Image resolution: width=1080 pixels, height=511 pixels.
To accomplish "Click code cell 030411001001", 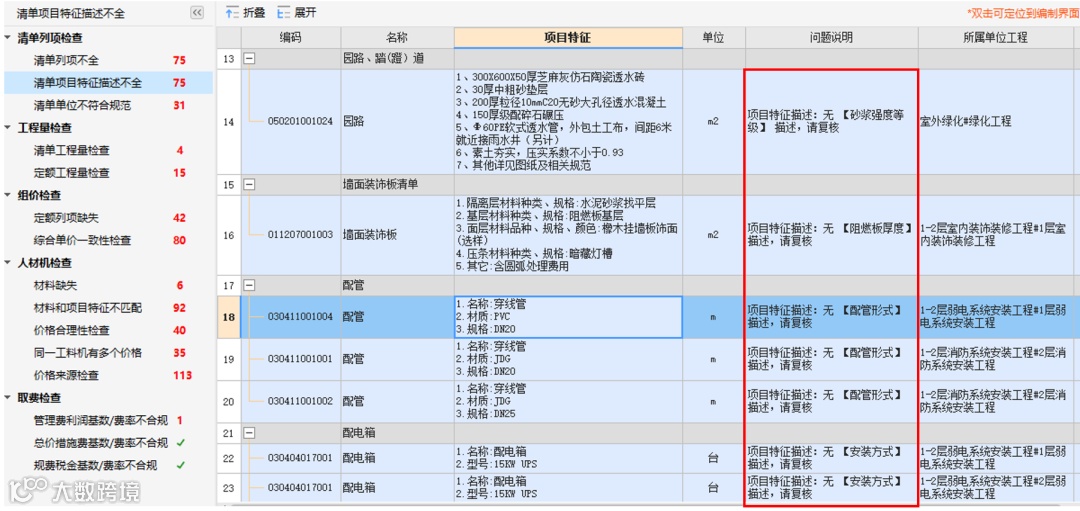I will 300,359.
